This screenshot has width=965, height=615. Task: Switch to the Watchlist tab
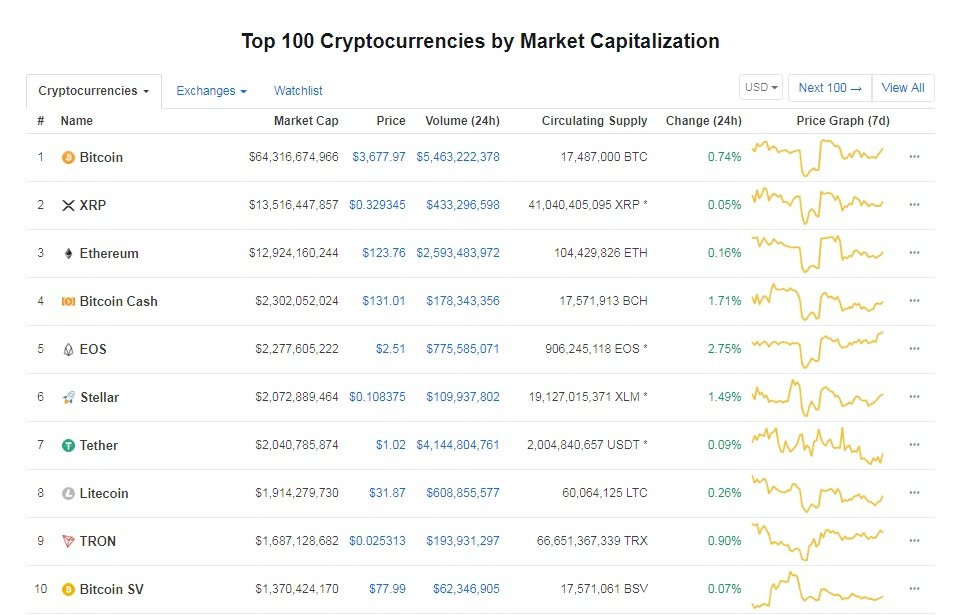tap(298, 91)
